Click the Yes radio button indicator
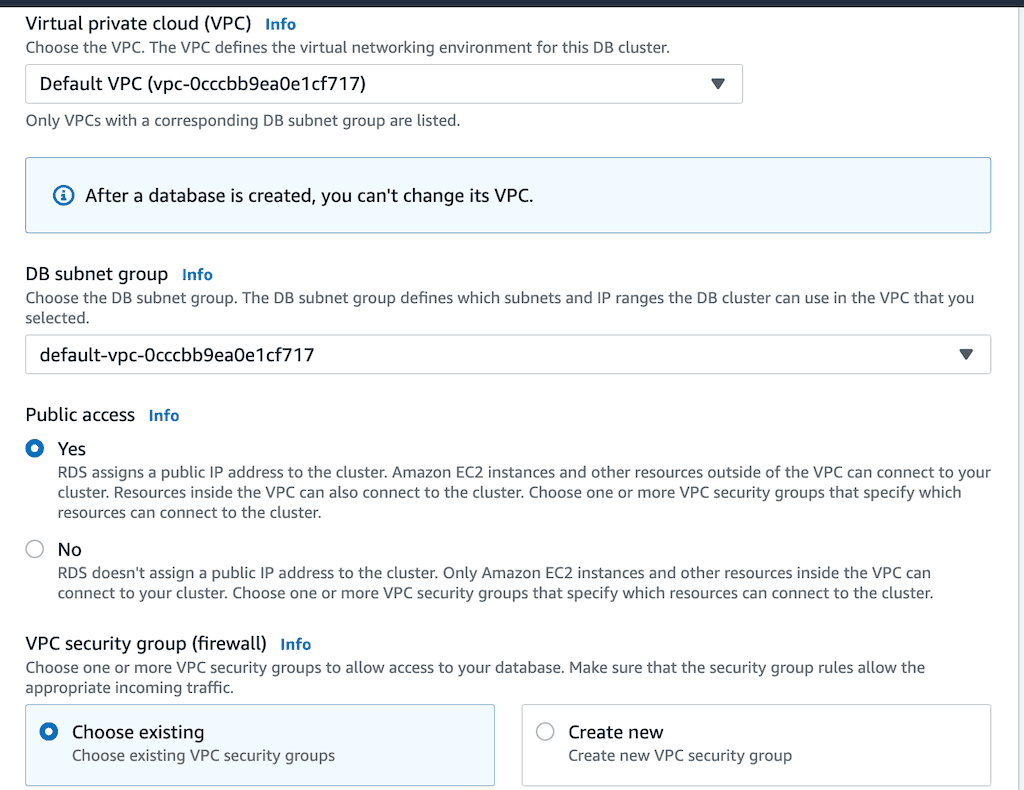The image size is (1024, 790). pyautogui.click(x=35, y=448)
